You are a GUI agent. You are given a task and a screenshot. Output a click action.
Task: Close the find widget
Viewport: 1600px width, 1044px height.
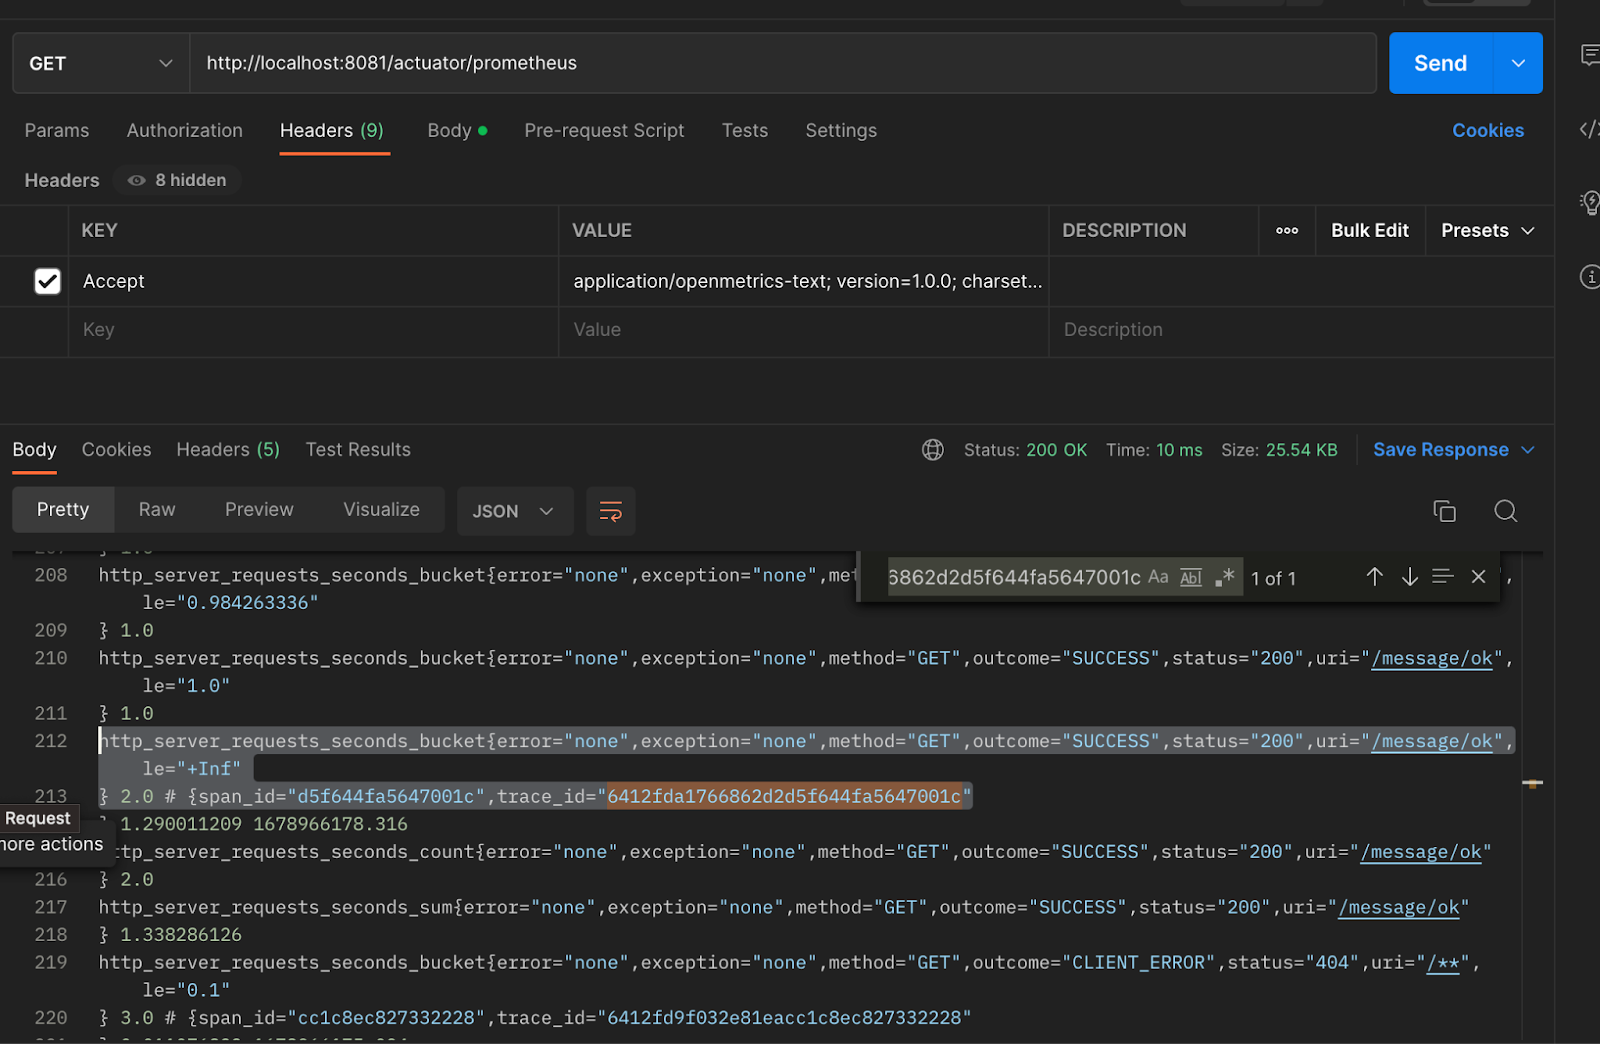tap(1478, 577)
